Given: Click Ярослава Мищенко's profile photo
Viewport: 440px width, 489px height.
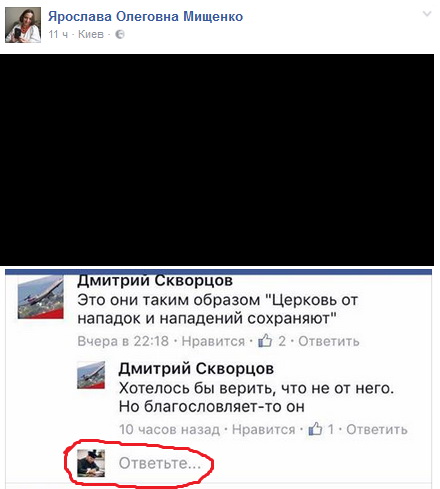Looking at the screenshot, I should click(x=23, y=25).
